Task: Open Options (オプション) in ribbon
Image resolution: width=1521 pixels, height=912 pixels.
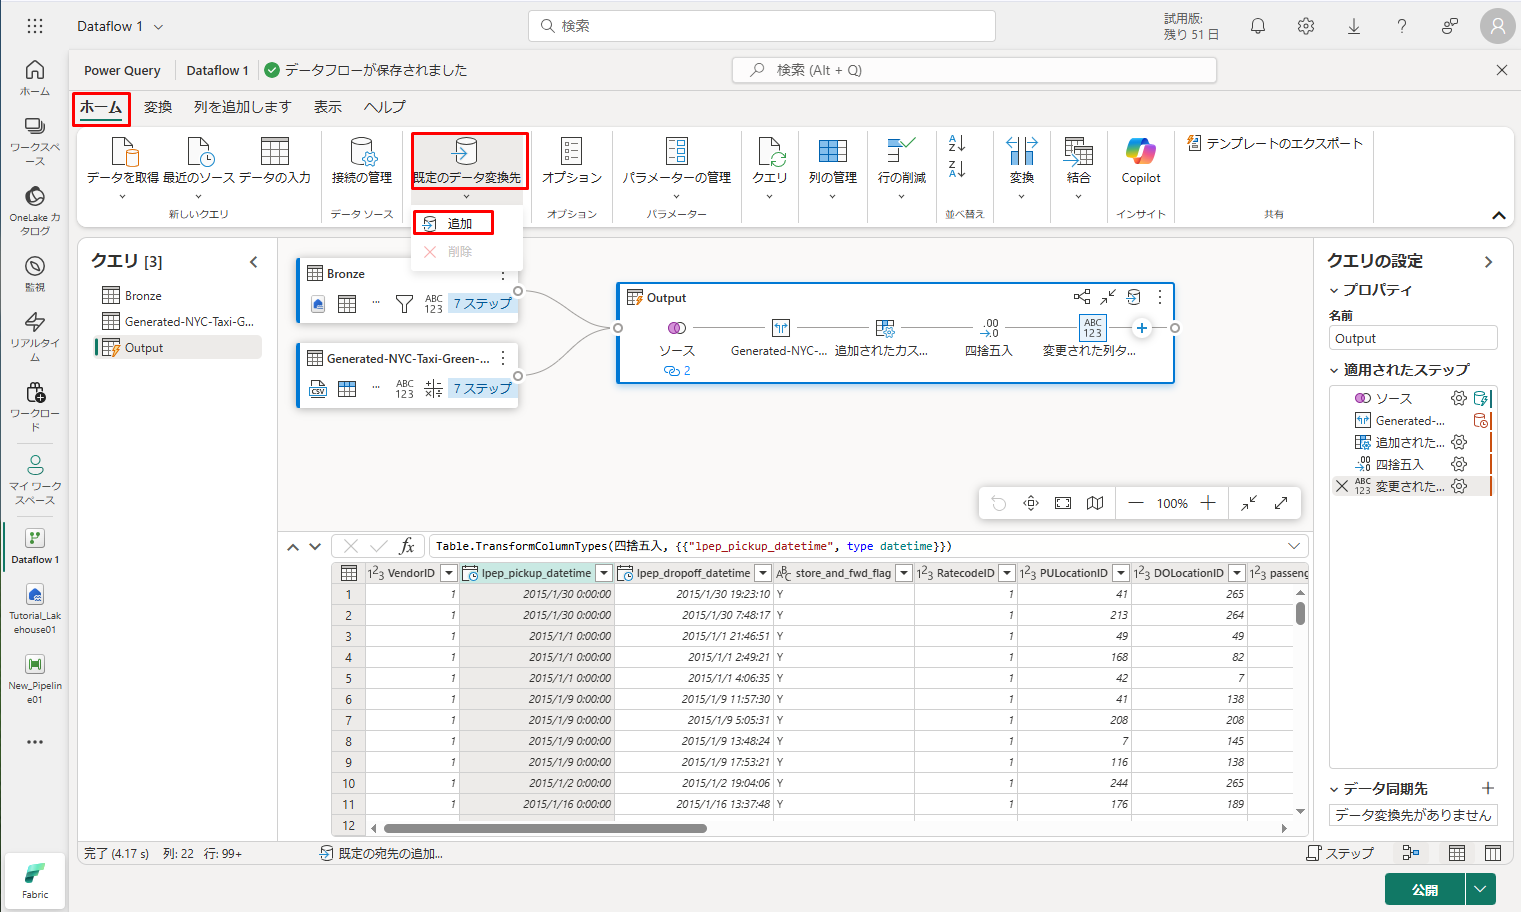Action: click(x=571, y=162)
